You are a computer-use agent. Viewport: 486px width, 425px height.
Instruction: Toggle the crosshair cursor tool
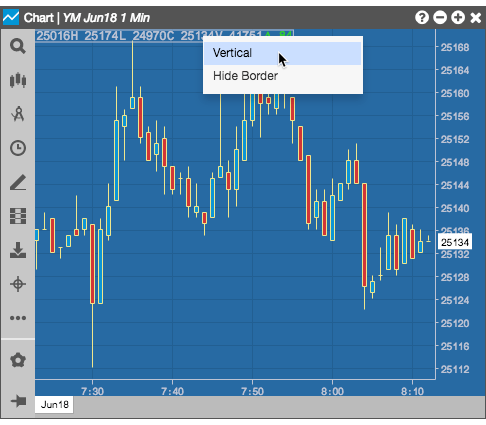[18, 284]
